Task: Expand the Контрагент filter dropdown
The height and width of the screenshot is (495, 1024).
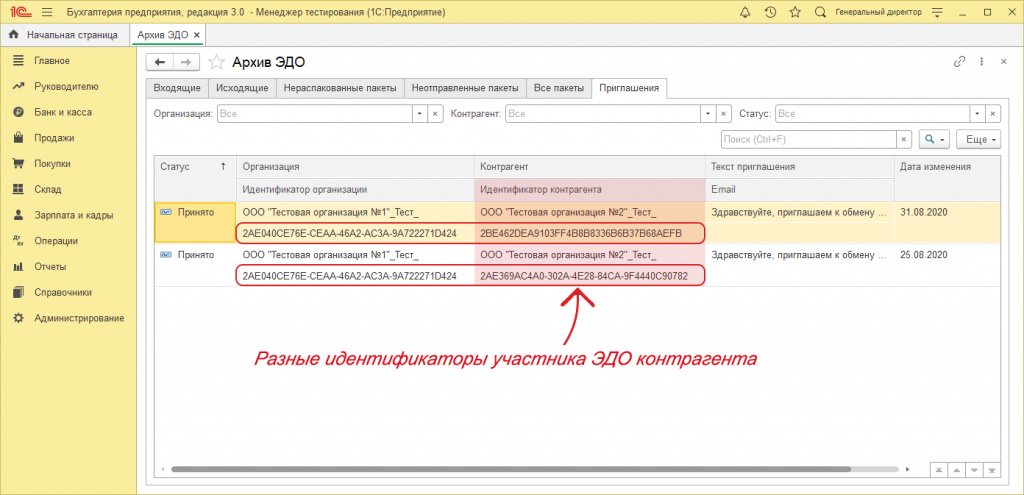Action: 708,114
